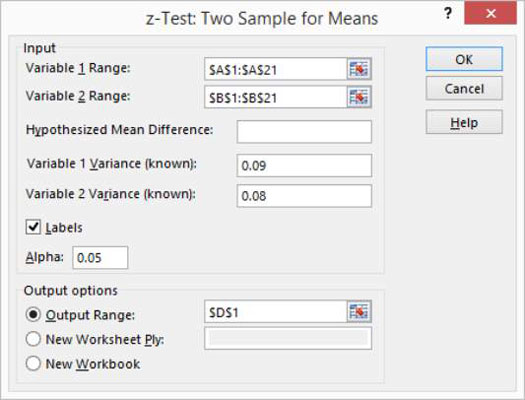Click the Variable 2 Variance known field
525x400 pixels.
tap(304, 196)
